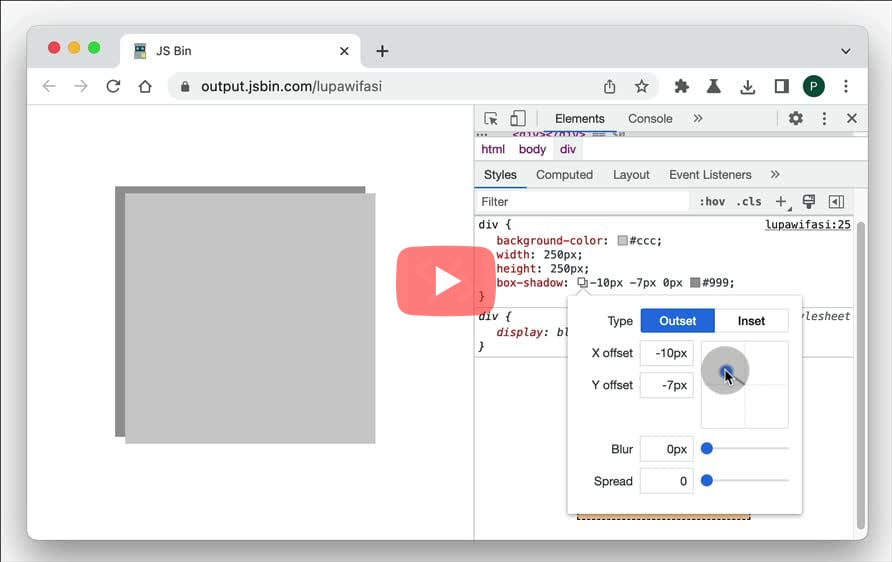Click the X offset field
The width and height of the screenshot is (892, 562).
(667, 353)
